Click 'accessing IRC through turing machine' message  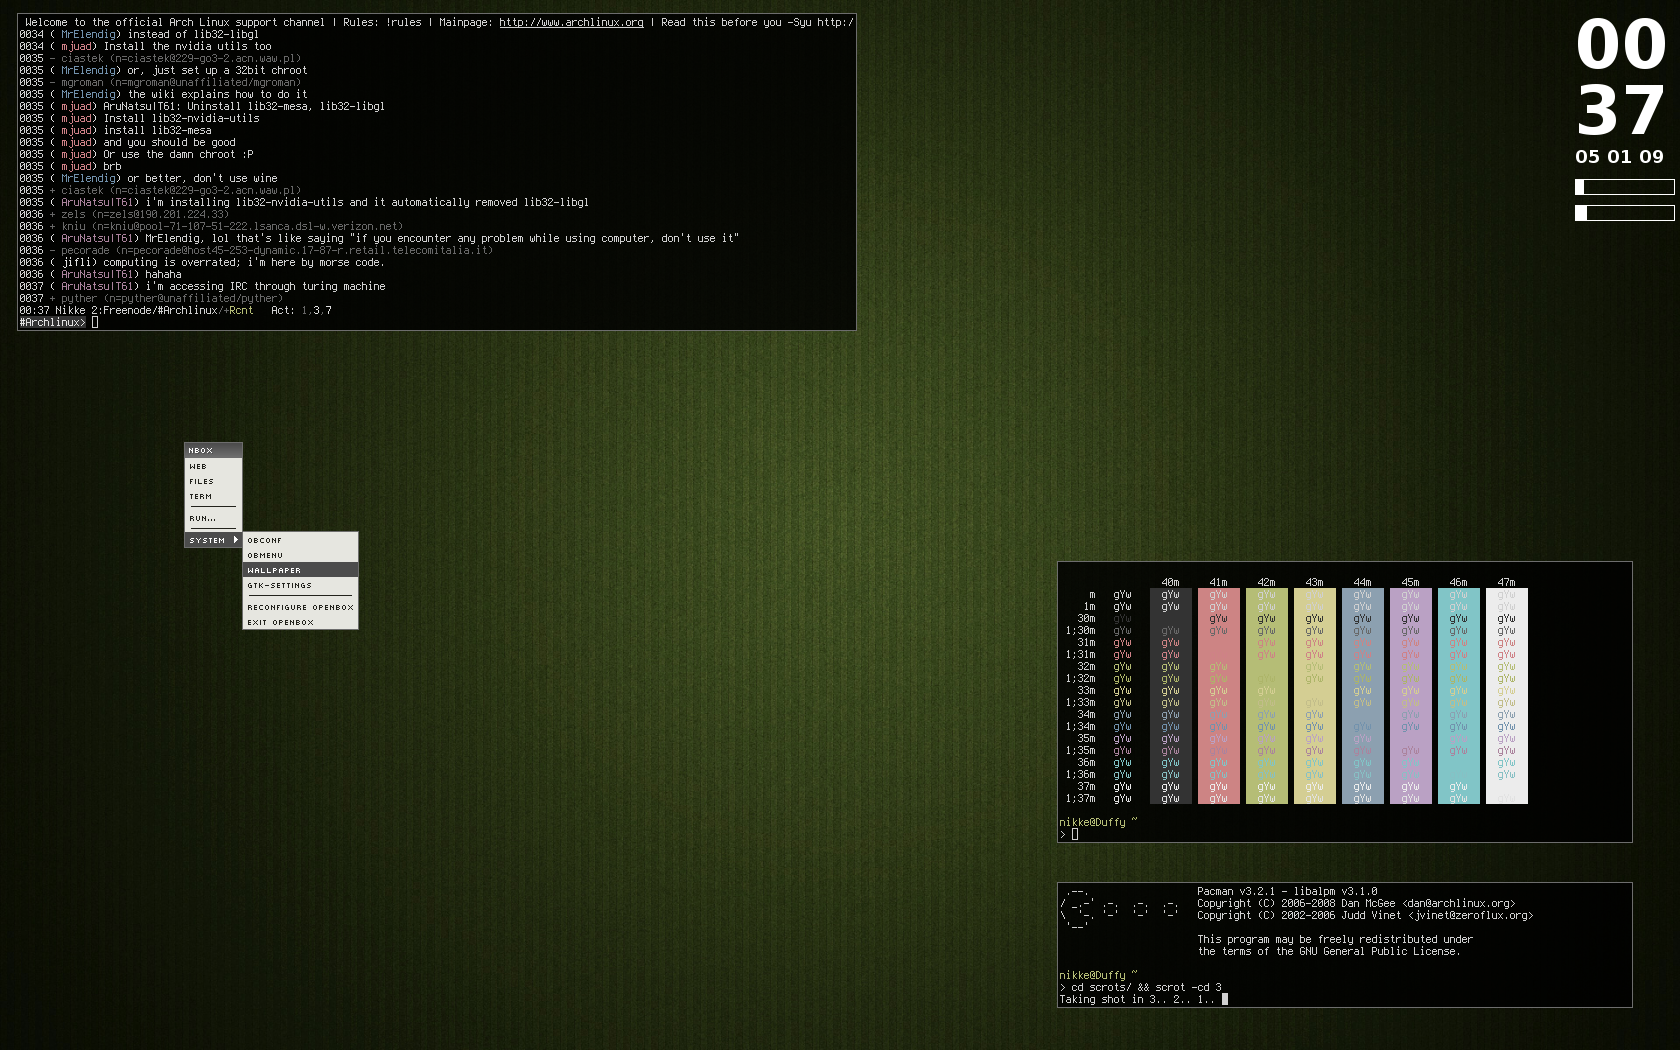pyautogui.click(x=265, y=286)
